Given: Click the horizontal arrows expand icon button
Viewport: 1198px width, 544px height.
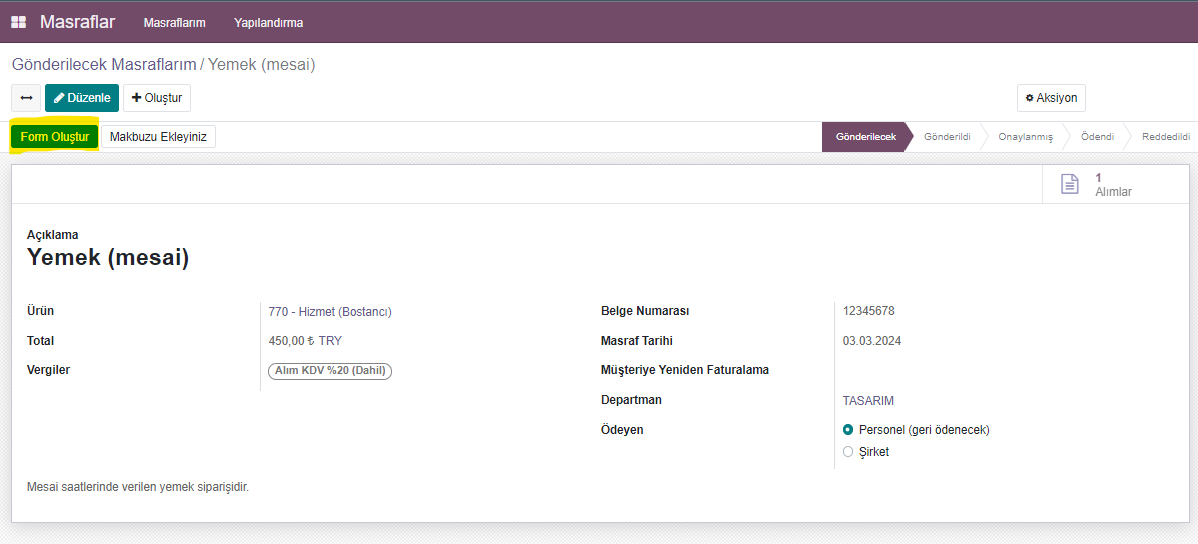Looking at the screenshot, I should click(26, 98).
